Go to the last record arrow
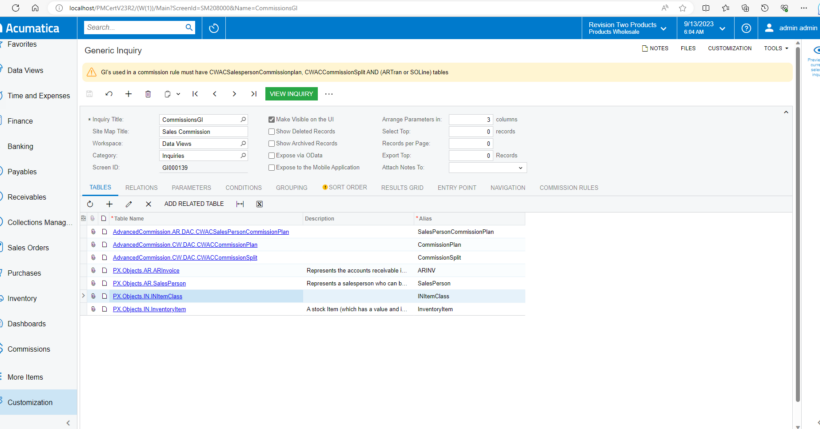Viewport: 820px width, 429px height. (254, 94)
